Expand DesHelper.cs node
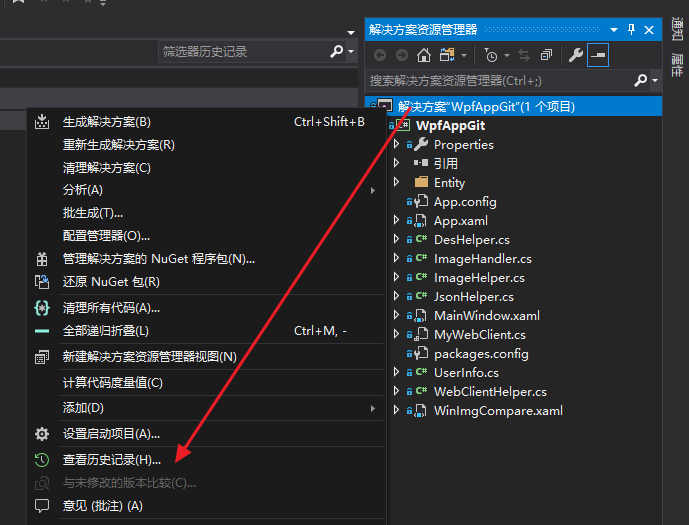 click(396, 239)
